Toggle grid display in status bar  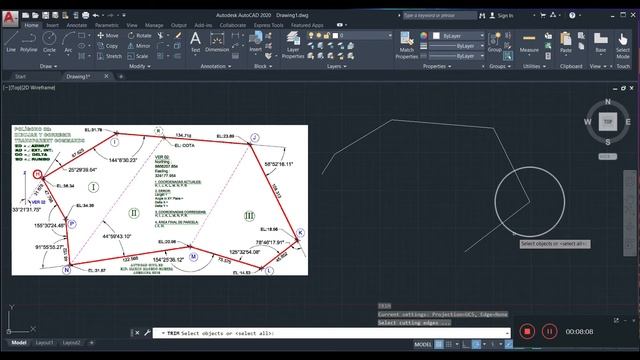coord(439,344)
